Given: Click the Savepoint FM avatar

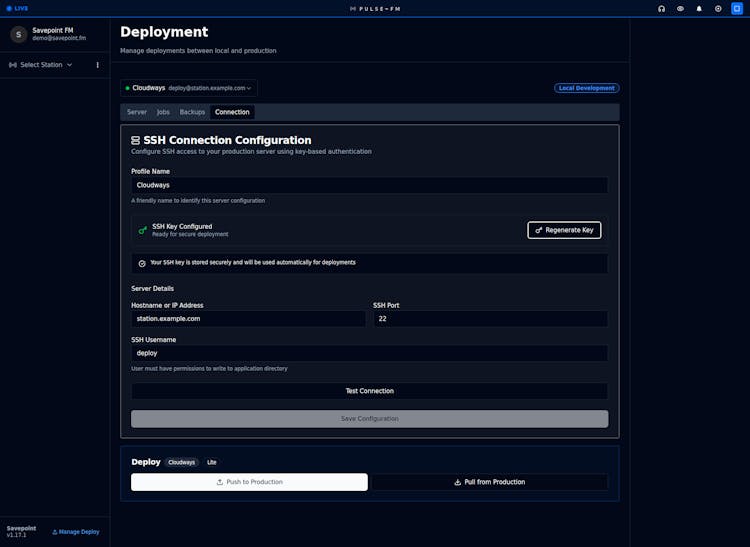Looking at the screenshot, I should point(19,34).
